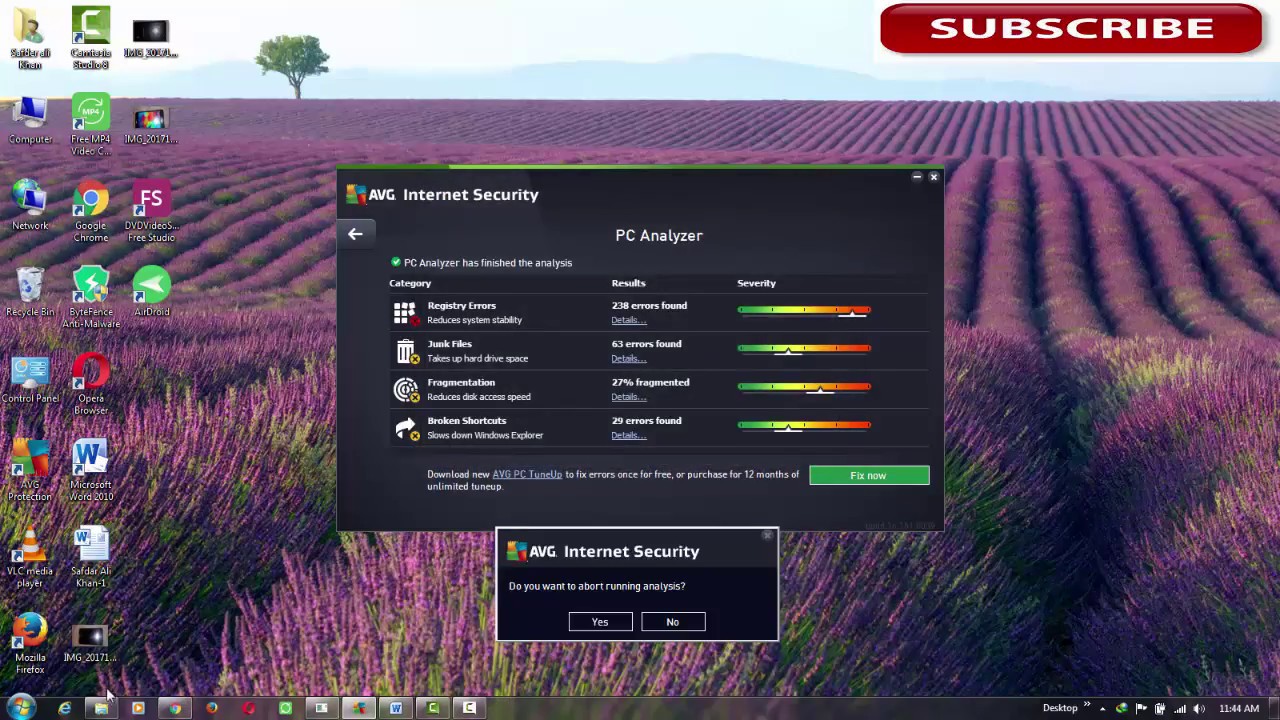
Task: Open Details for Broken Shortcuts
Action: [x=629, y=435]
